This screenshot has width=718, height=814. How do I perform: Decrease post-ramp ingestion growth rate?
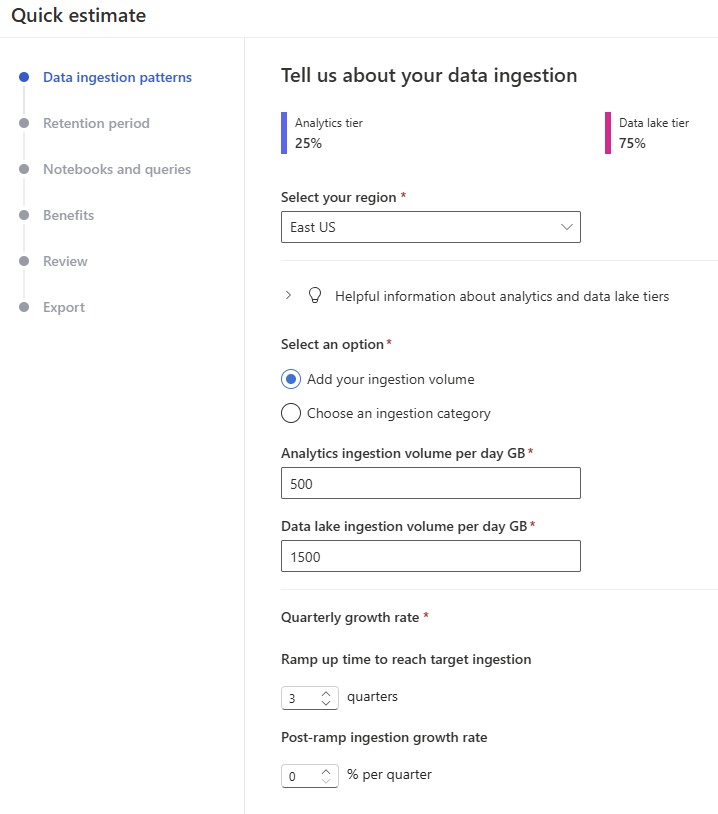[x=326, y=780]
